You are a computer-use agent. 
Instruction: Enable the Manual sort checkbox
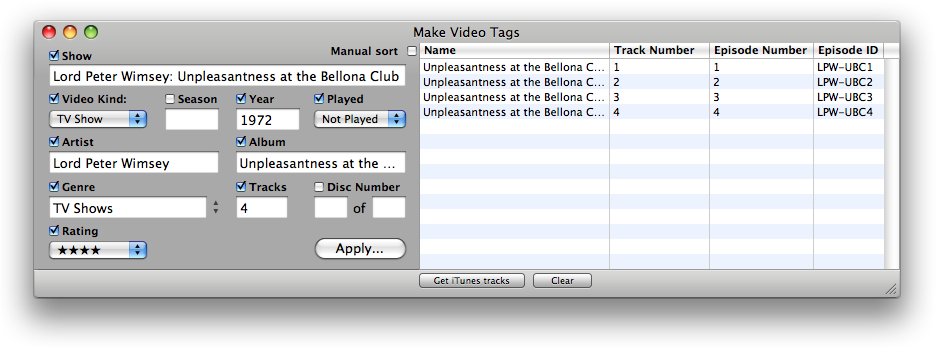click(412, 52)
